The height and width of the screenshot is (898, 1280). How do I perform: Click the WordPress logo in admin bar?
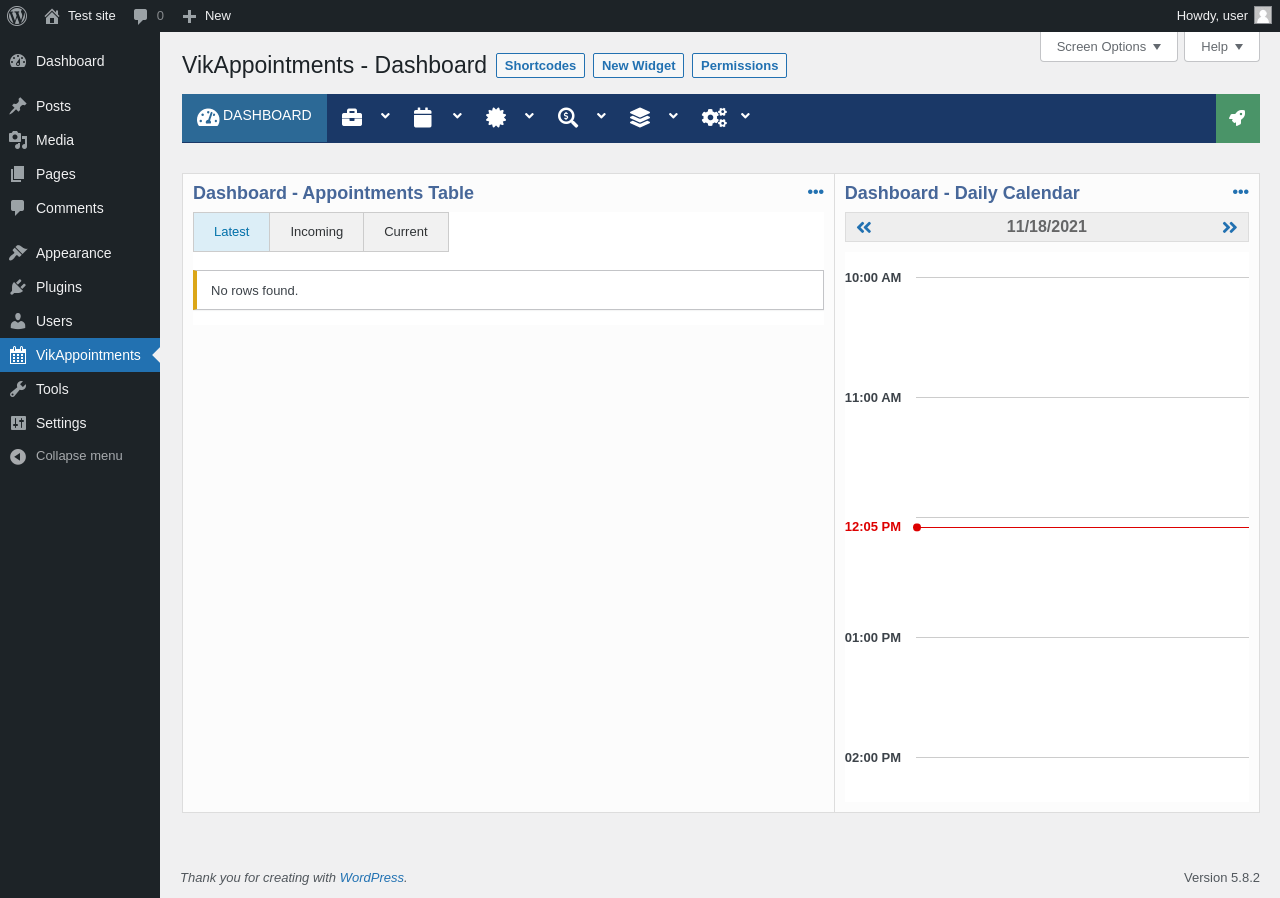[17, 16]
